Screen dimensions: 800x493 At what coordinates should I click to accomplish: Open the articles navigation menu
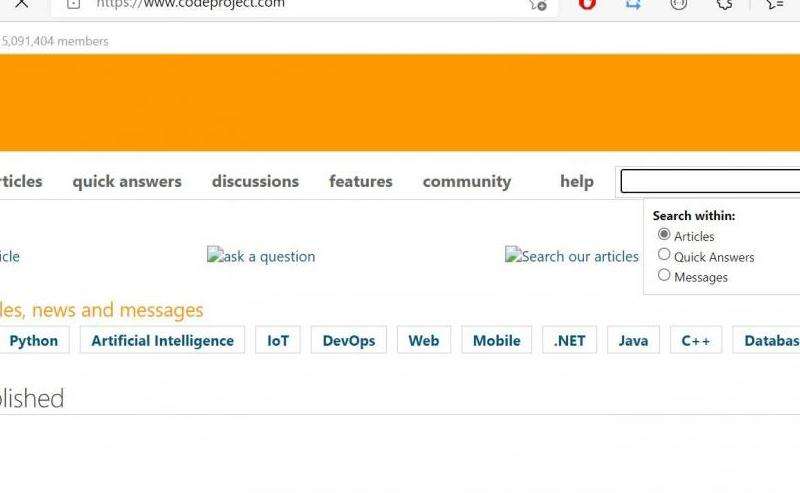pyautogui.click(x=21, y=181)
